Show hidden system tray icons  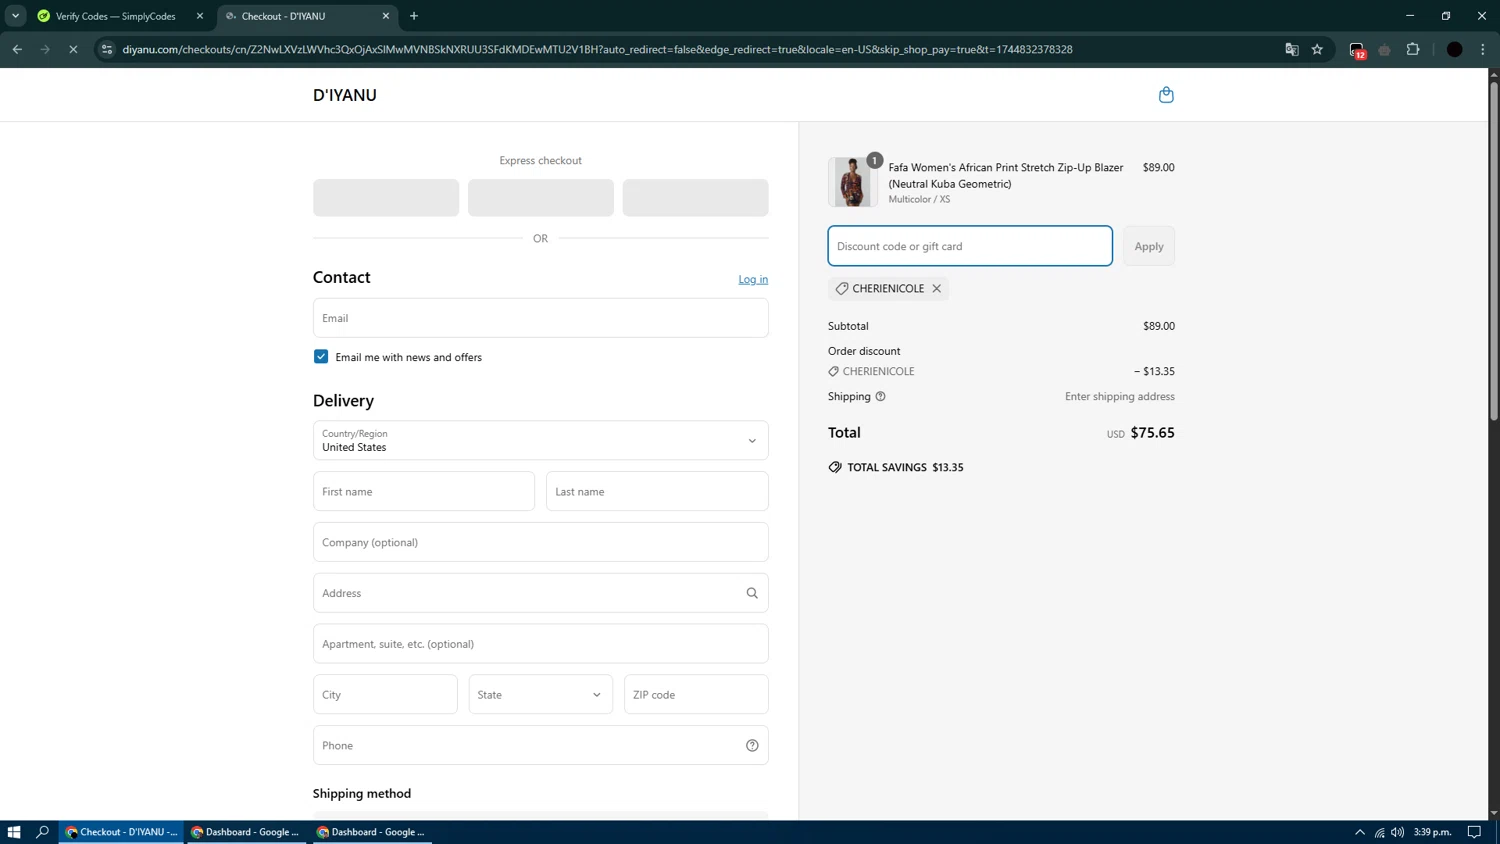pos(1360,832)
